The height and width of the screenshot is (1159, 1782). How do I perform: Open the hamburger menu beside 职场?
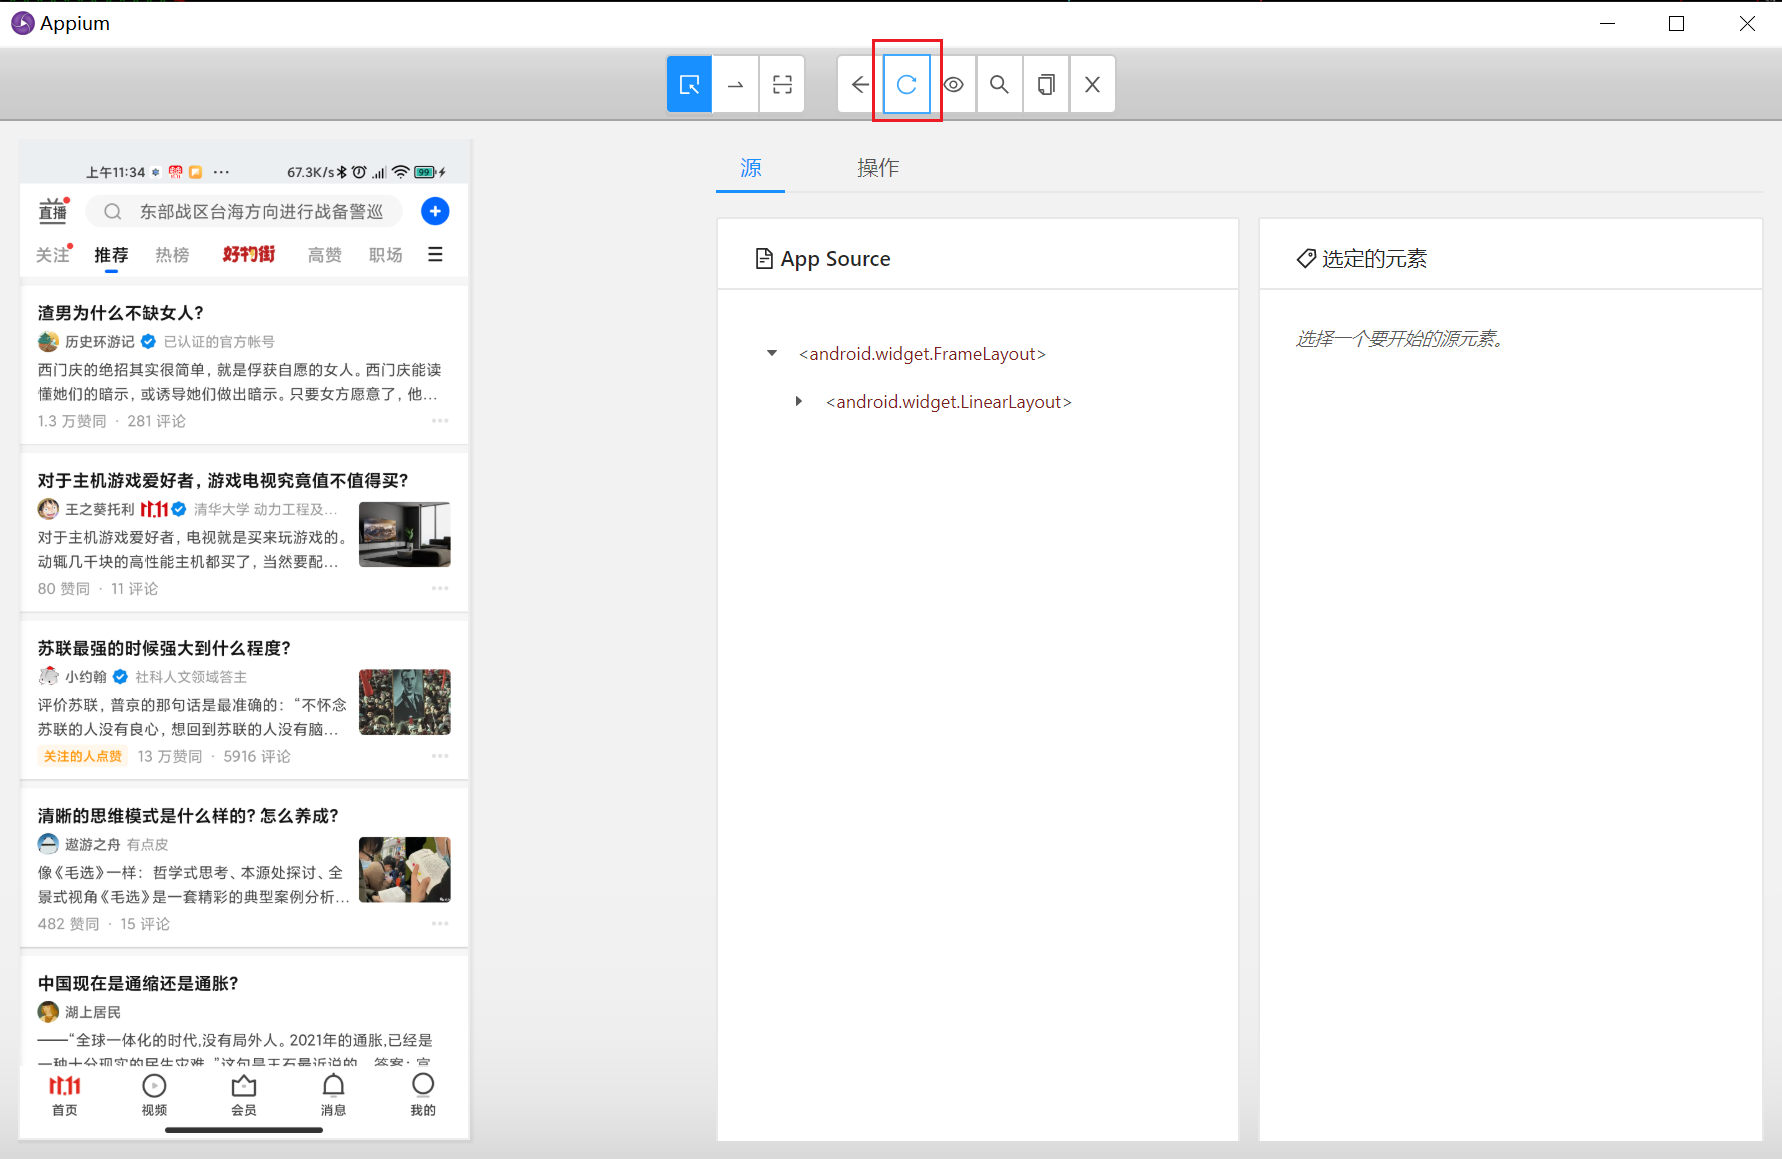click(435, 254)
